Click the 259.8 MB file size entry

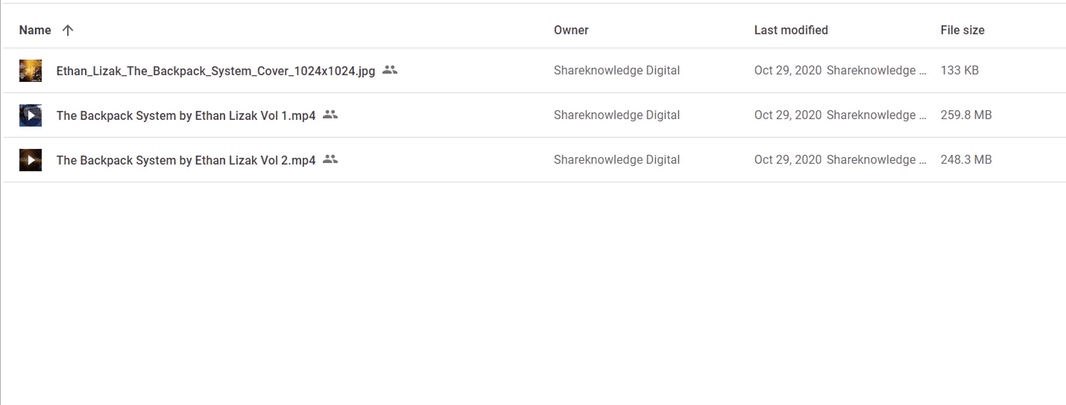click(x=966, y=115)
